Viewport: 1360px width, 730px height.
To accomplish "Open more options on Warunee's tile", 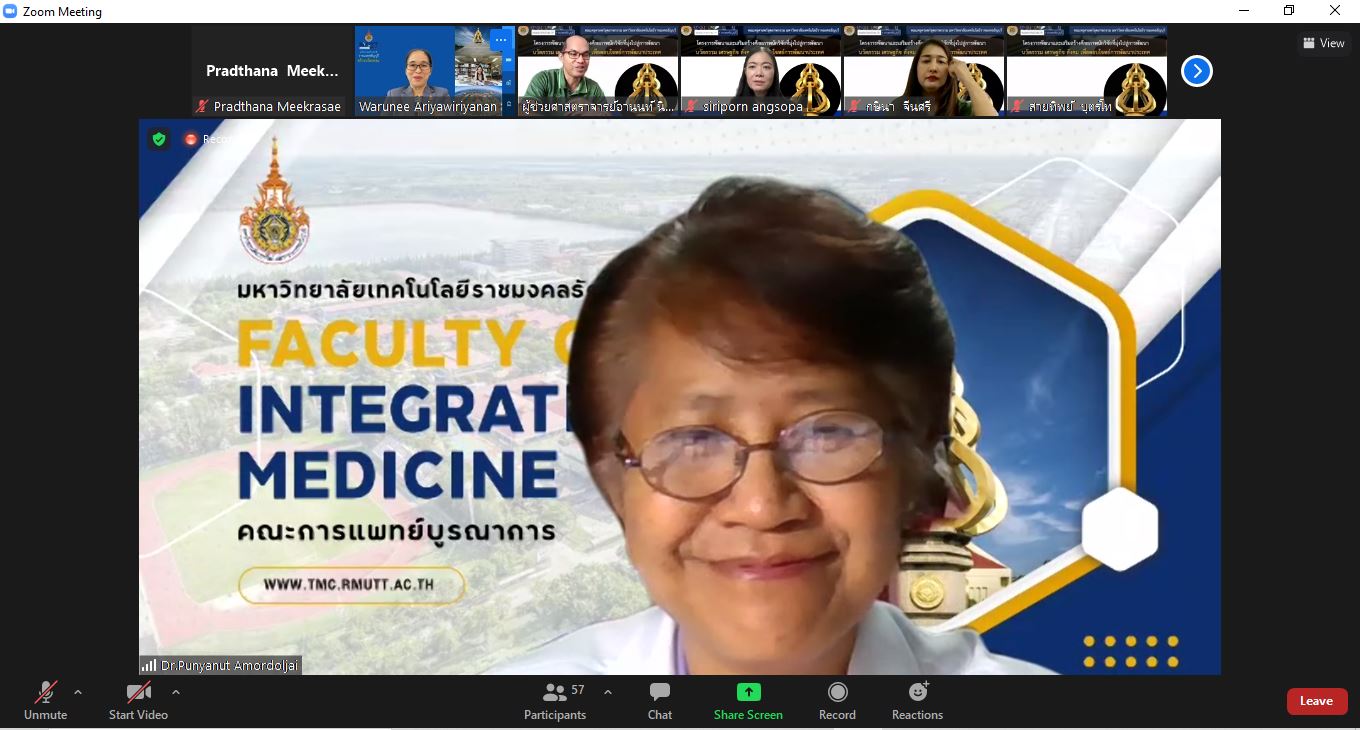I will click(501, 40).
